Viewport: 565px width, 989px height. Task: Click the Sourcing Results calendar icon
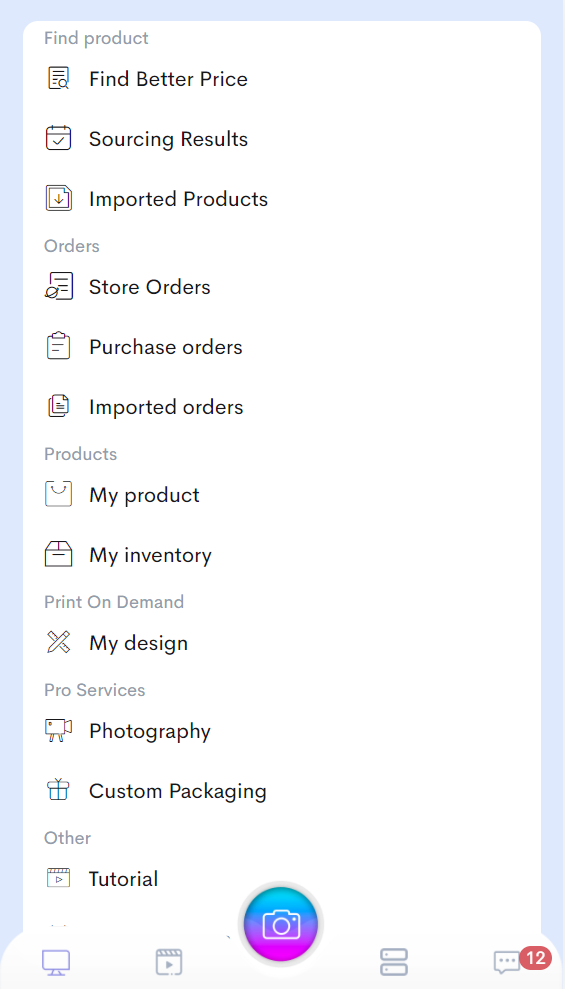(59, 138)
